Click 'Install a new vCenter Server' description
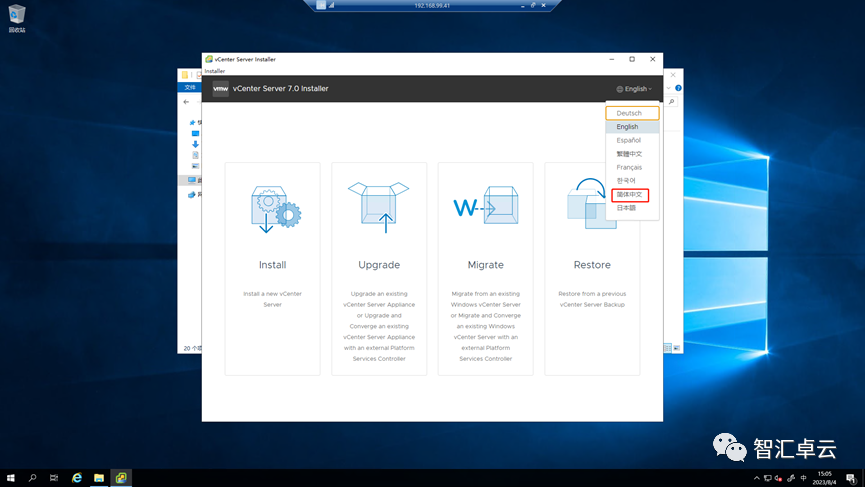Screen dimensions: 865x487 pos(273,299)
